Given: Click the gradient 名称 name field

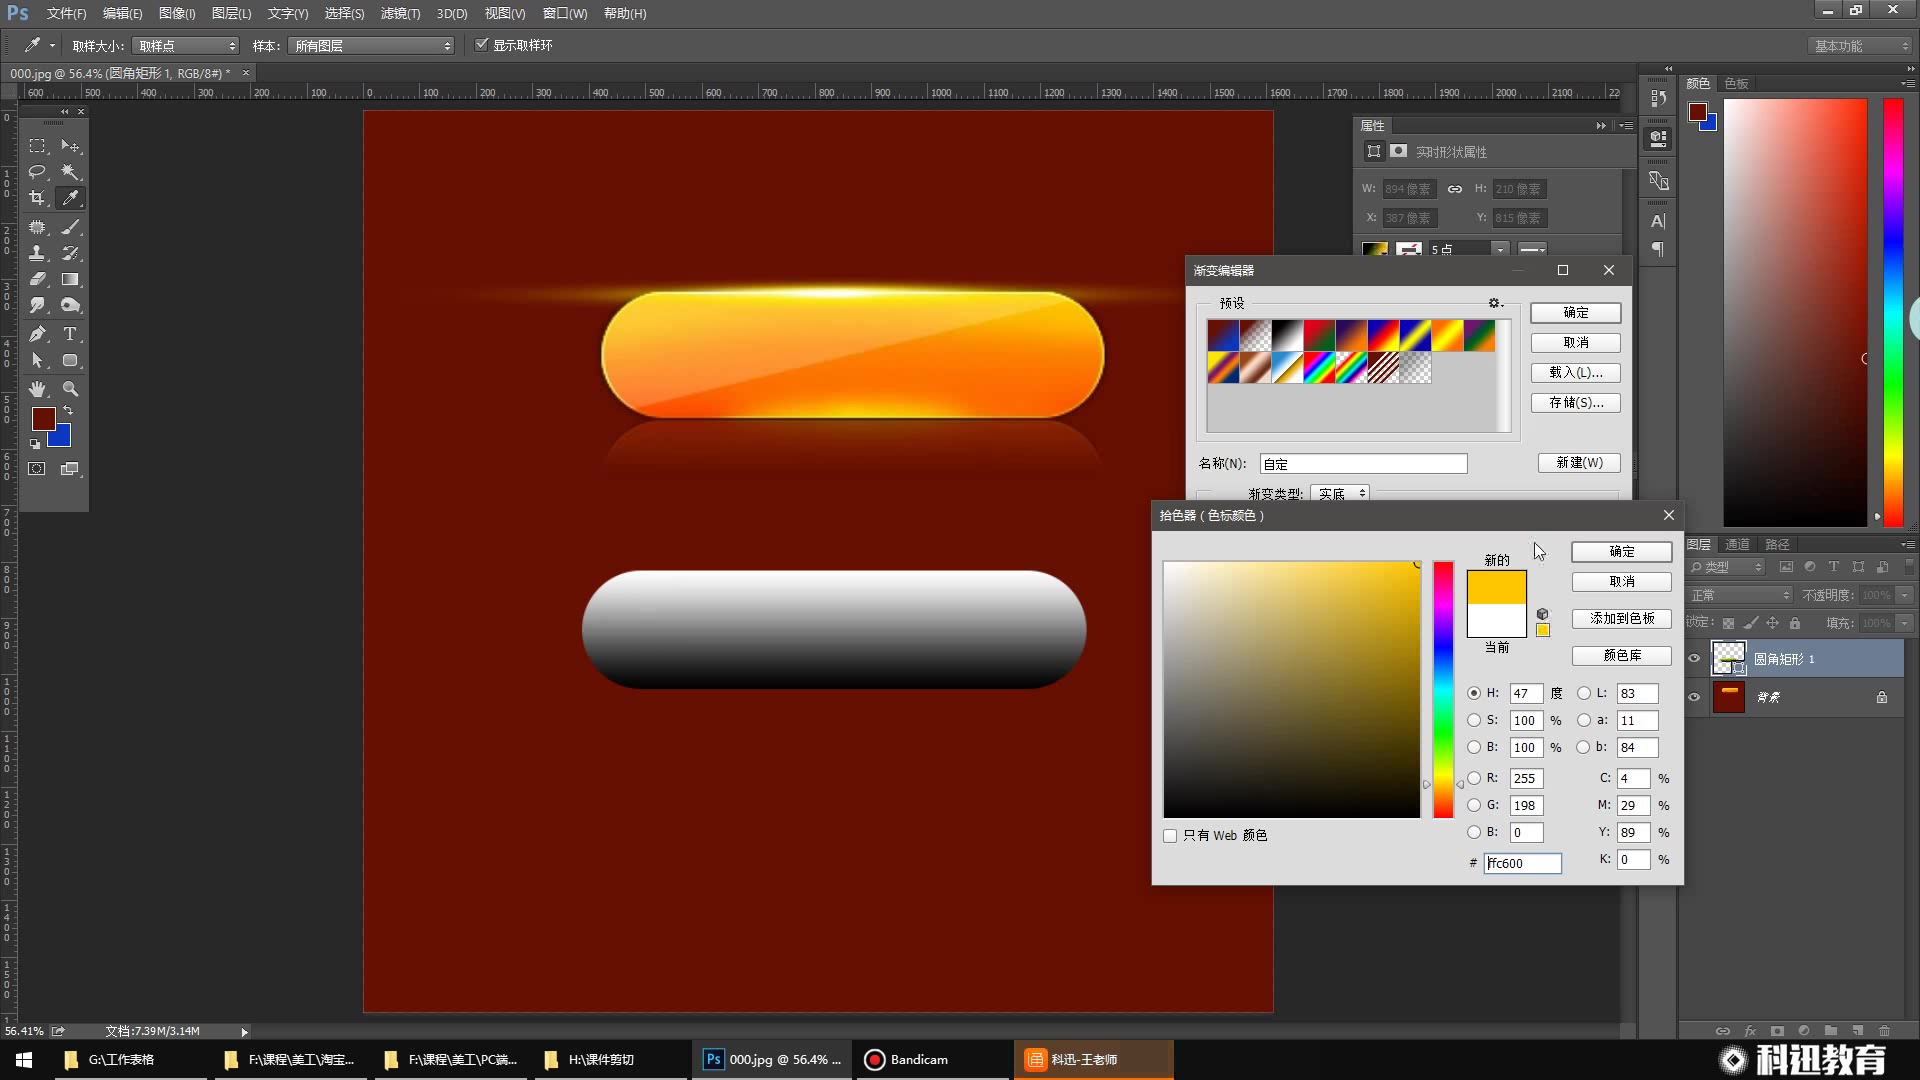Looking at the screenshot, I should point(1364,464).
